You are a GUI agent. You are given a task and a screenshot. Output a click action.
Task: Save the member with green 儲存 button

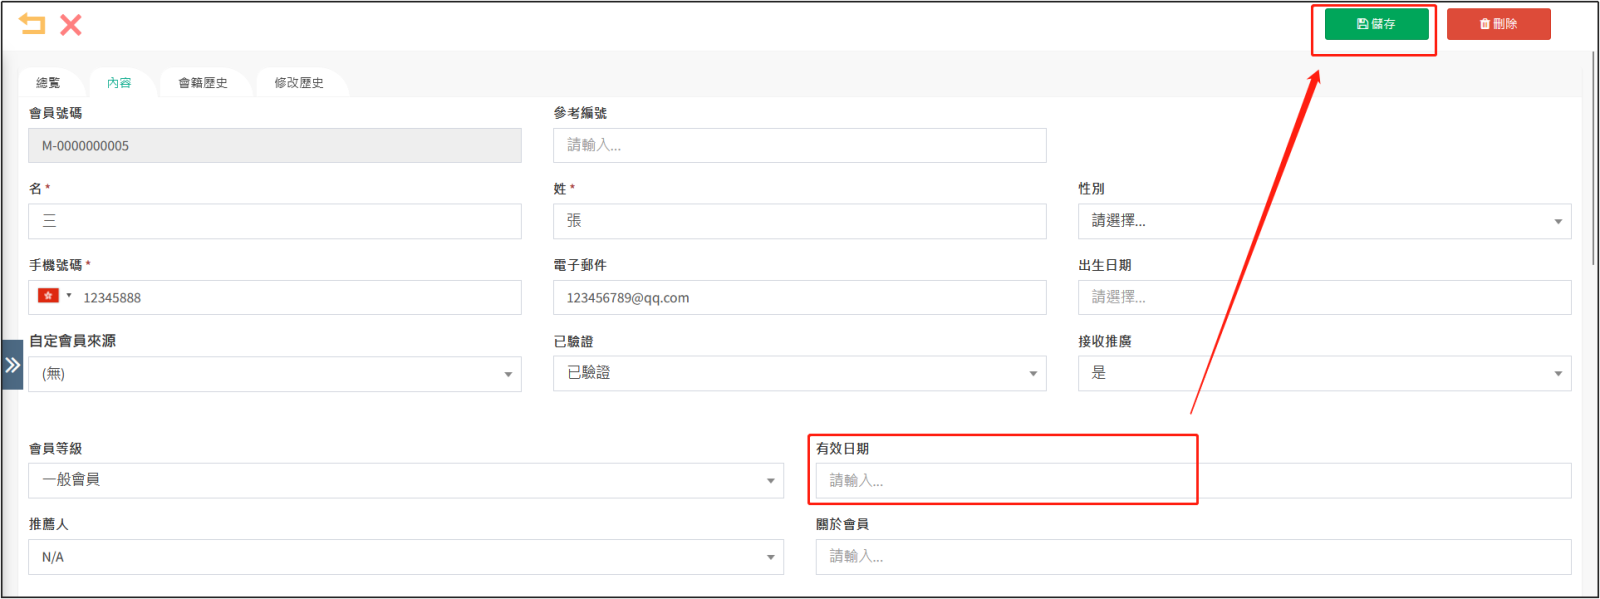[1376, 24]
